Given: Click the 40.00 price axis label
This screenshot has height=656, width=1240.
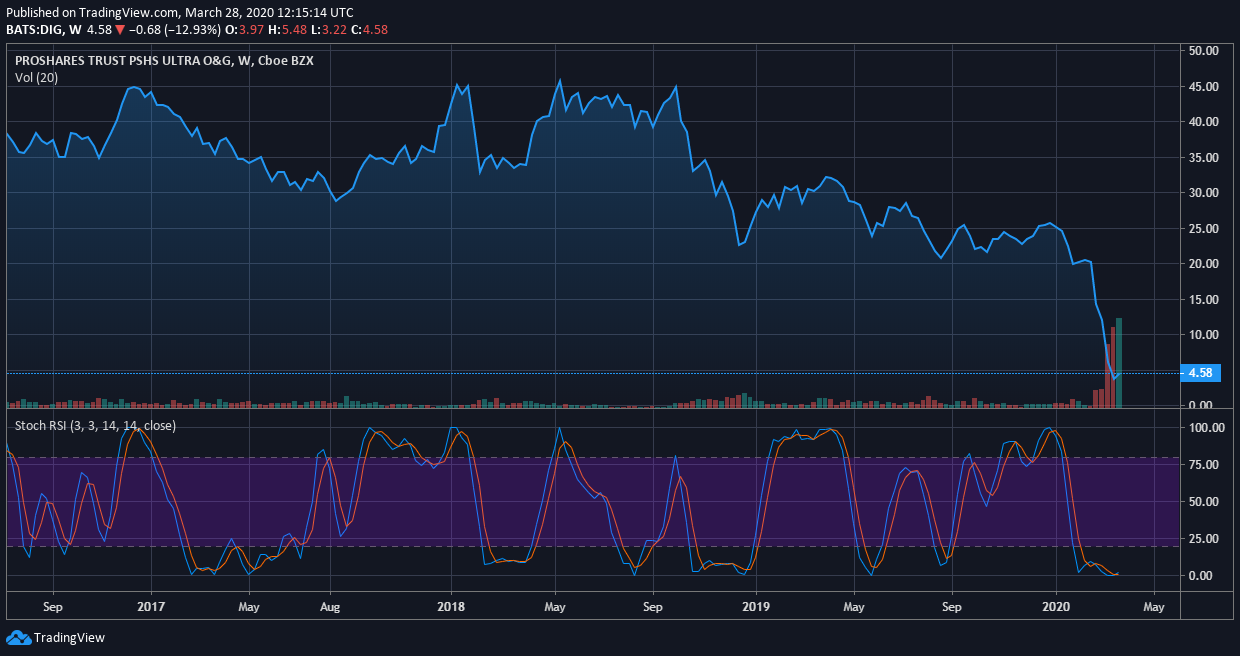Looking at the screenshot, I should (1203, 122).
